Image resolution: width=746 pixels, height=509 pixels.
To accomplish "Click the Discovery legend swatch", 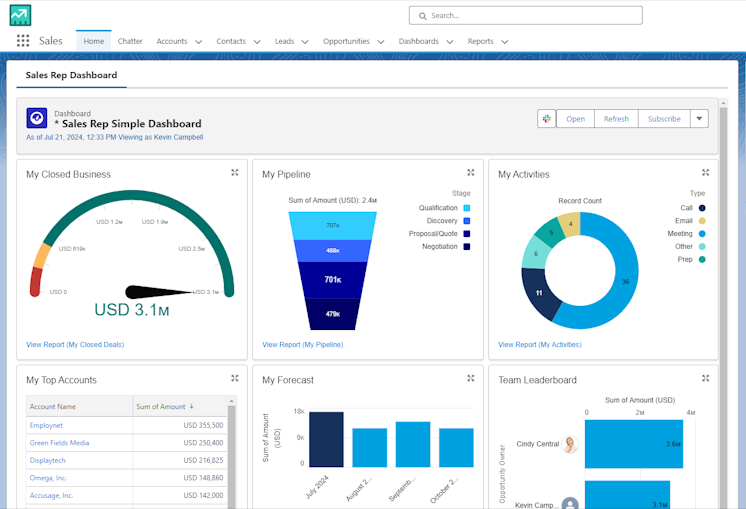I will click(467, 221).
